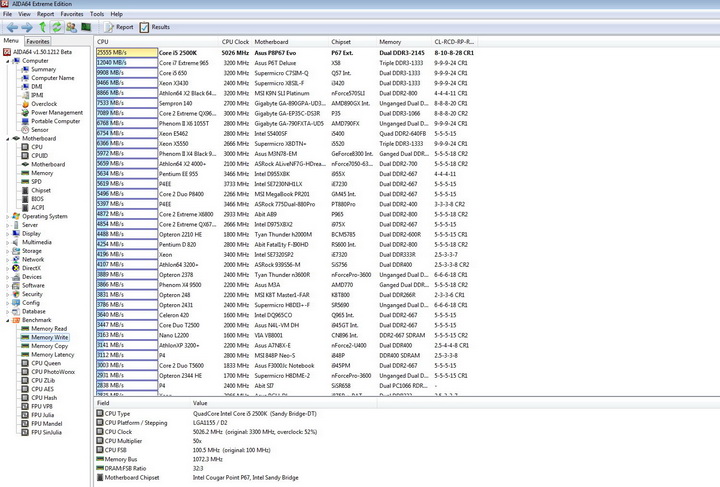Open the Power Management icon
Screen dimensions: 720x487
(25, 112)
